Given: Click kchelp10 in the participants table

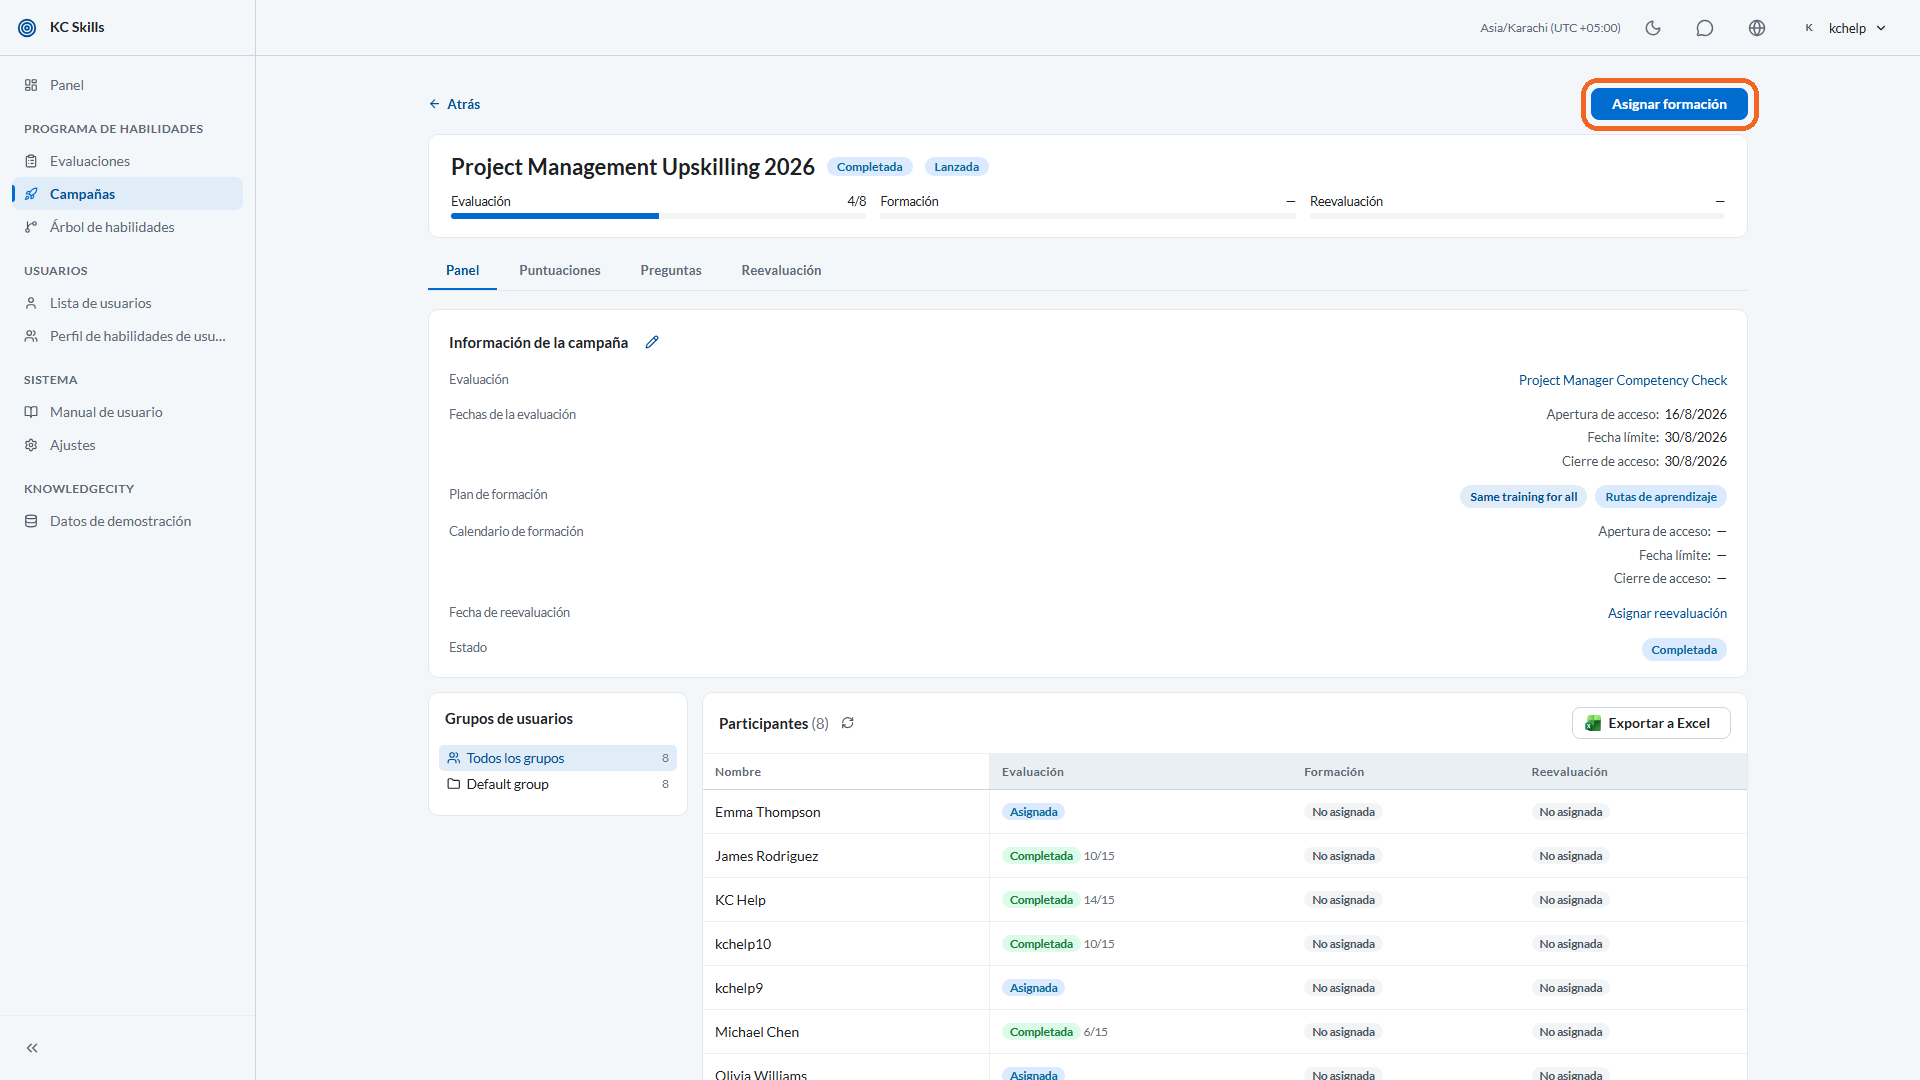Looking at the screenshot, I should (x=743, y=944).
